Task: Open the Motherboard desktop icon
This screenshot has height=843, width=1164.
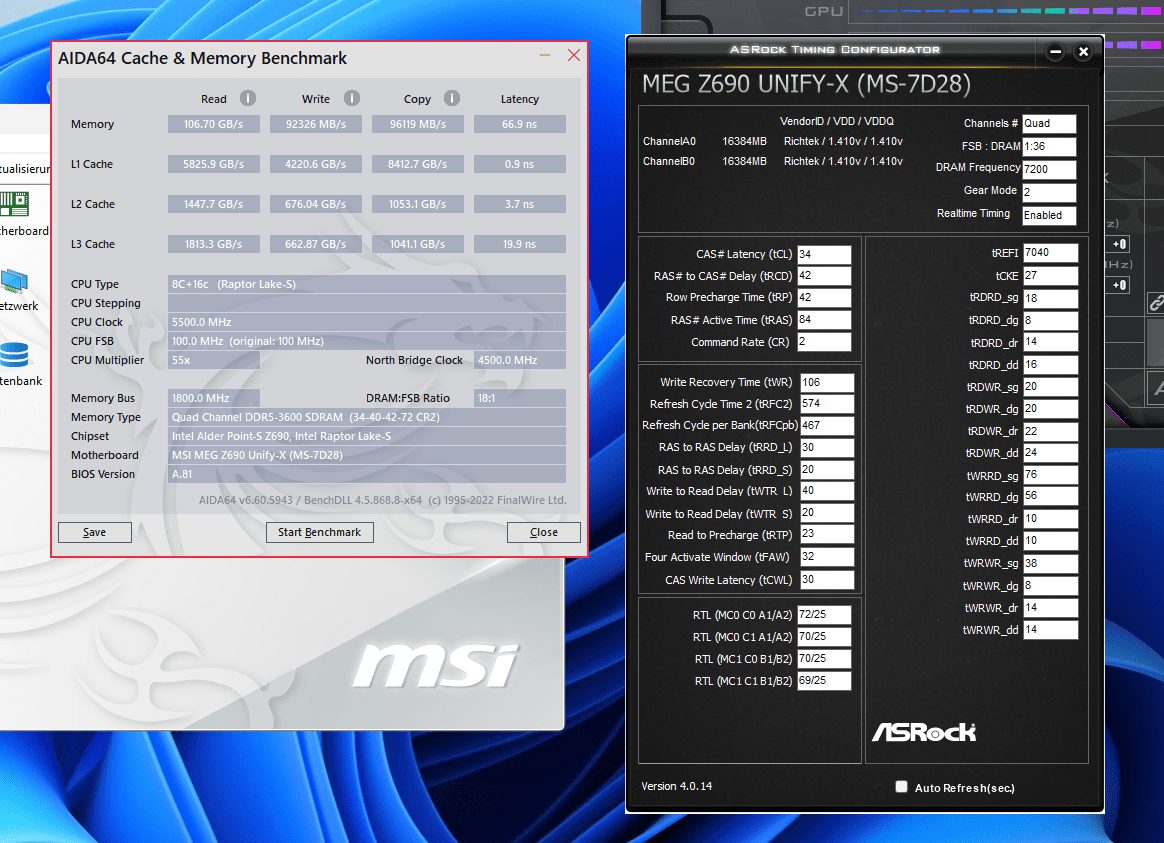Action: pyautogui.click(x=16, y=214)
